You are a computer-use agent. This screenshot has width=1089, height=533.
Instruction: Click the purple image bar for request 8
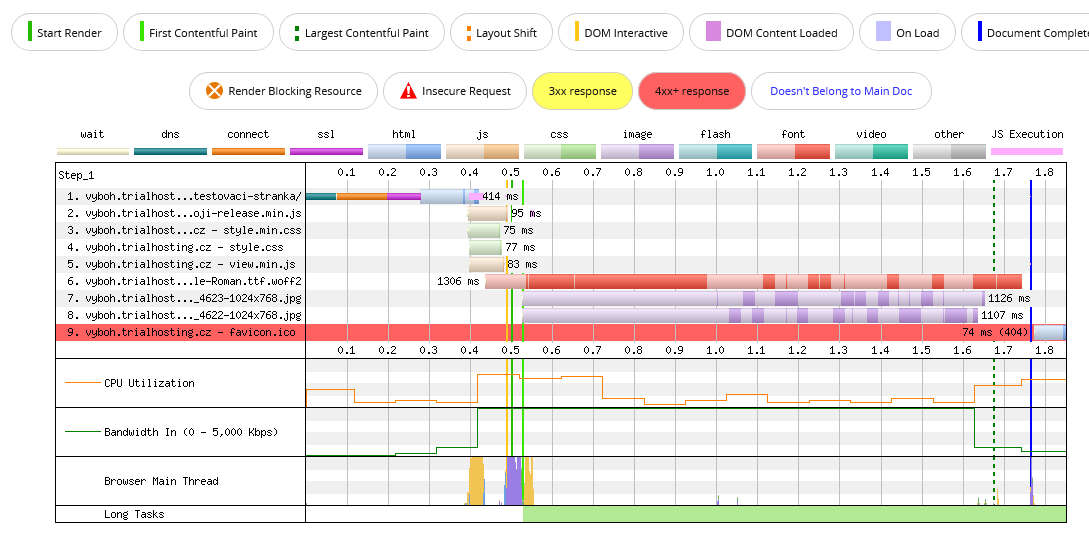750,315
